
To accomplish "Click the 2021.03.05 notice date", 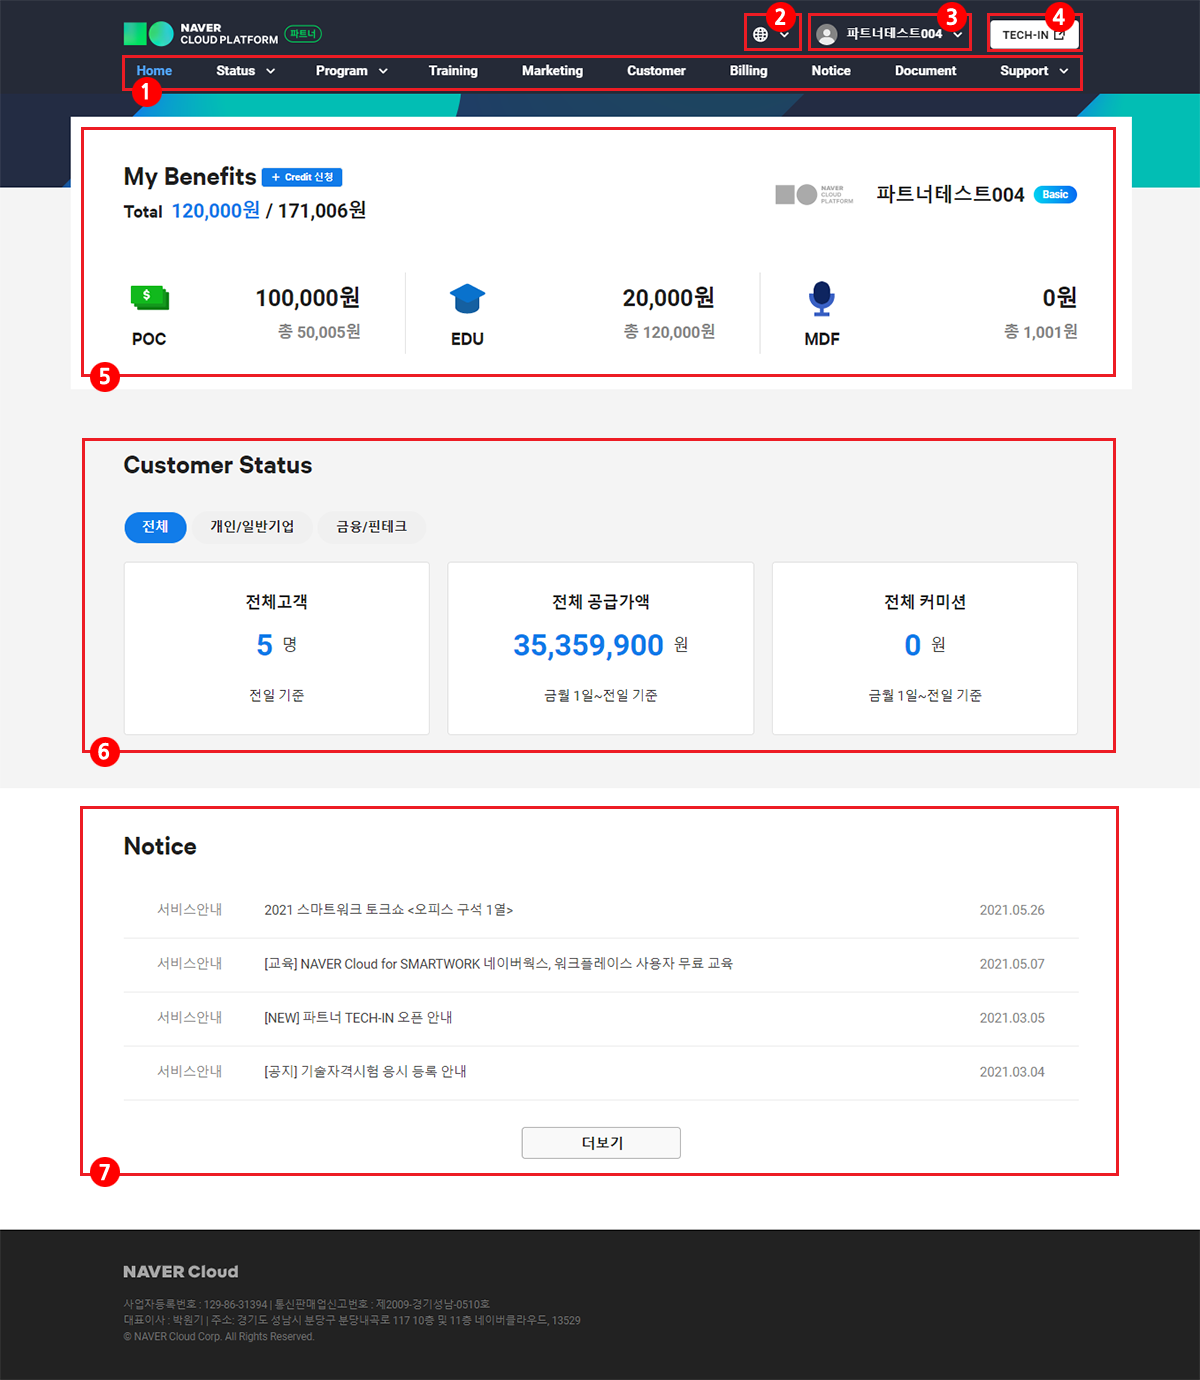I will point(1012,1018).
